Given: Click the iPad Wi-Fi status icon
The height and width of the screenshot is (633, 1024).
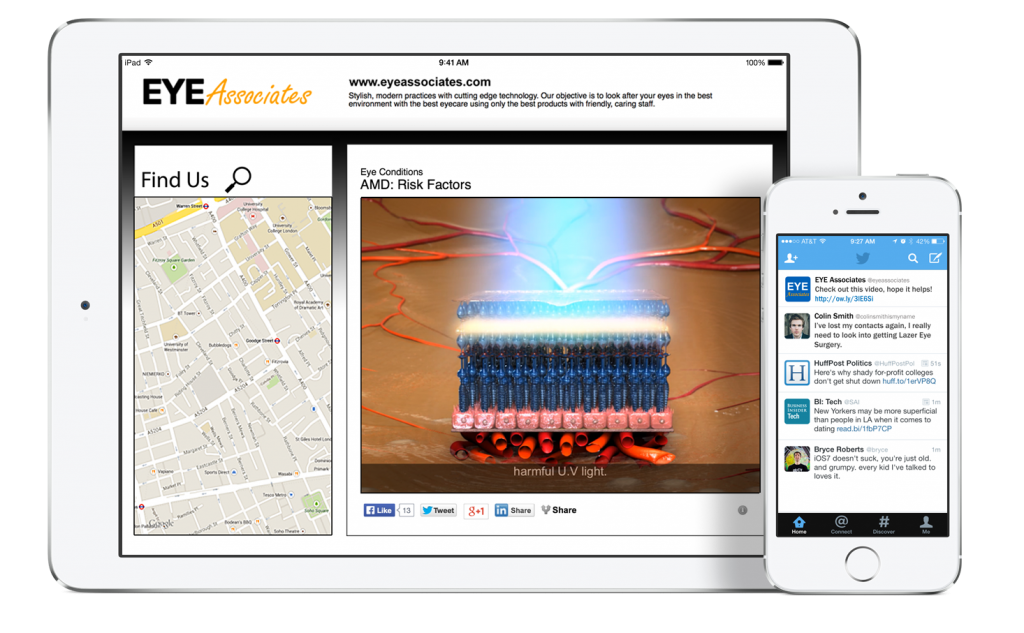Looking at the screenshot, I should pyautogui.click(x=148, y=63).
